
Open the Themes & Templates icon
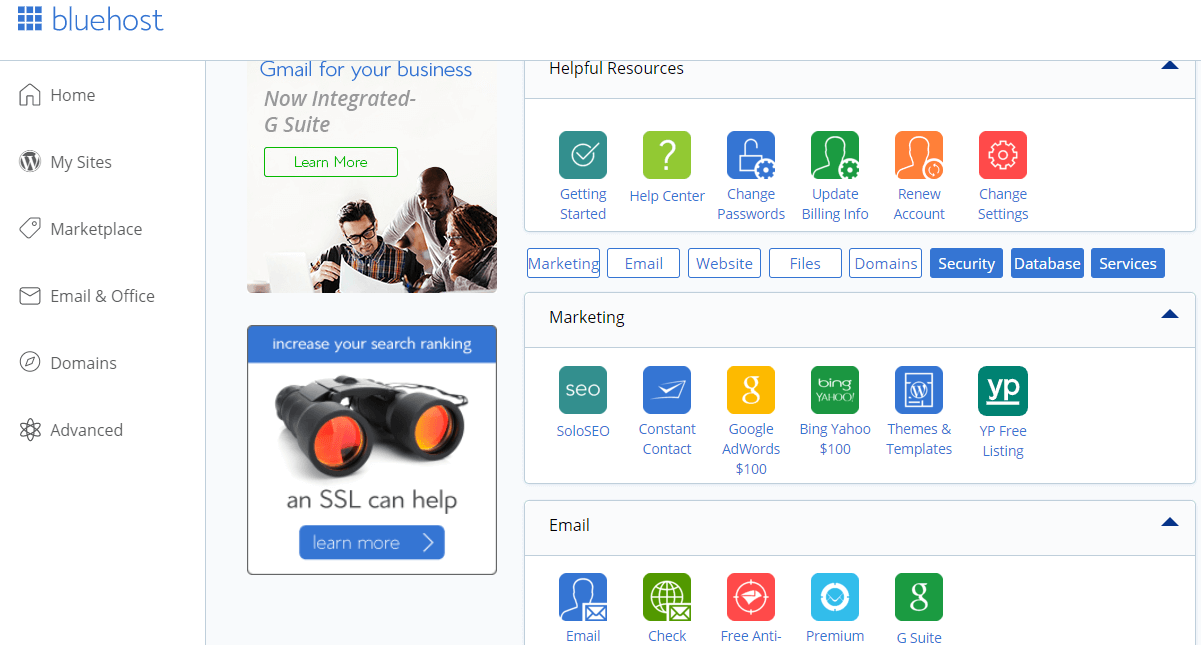point(919,390)
